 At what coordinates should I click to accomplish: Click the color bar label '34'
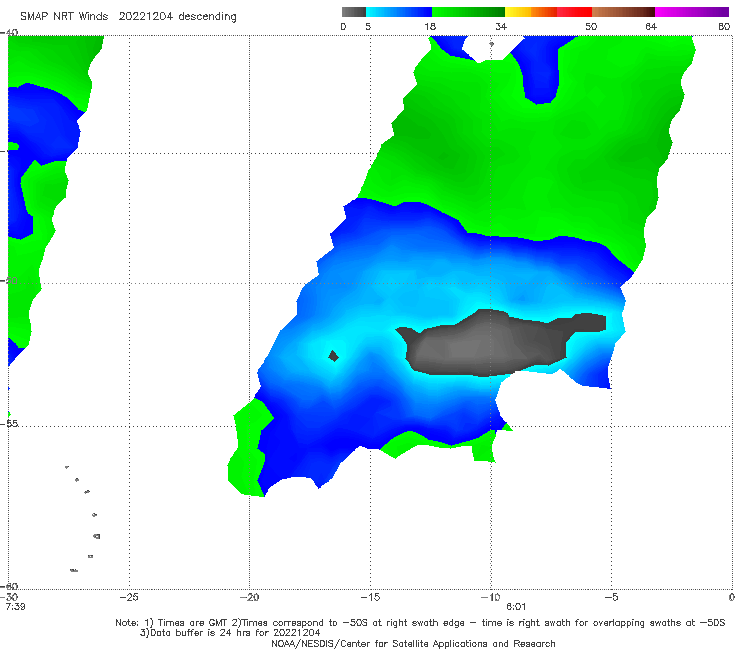tap(501, 27)
